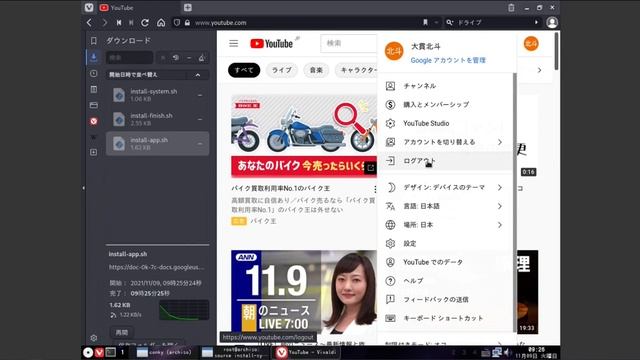The height and width of the screenshot is (360, 640).
Task: Open your Channel from account menu
Action: [x=445, y=86]
